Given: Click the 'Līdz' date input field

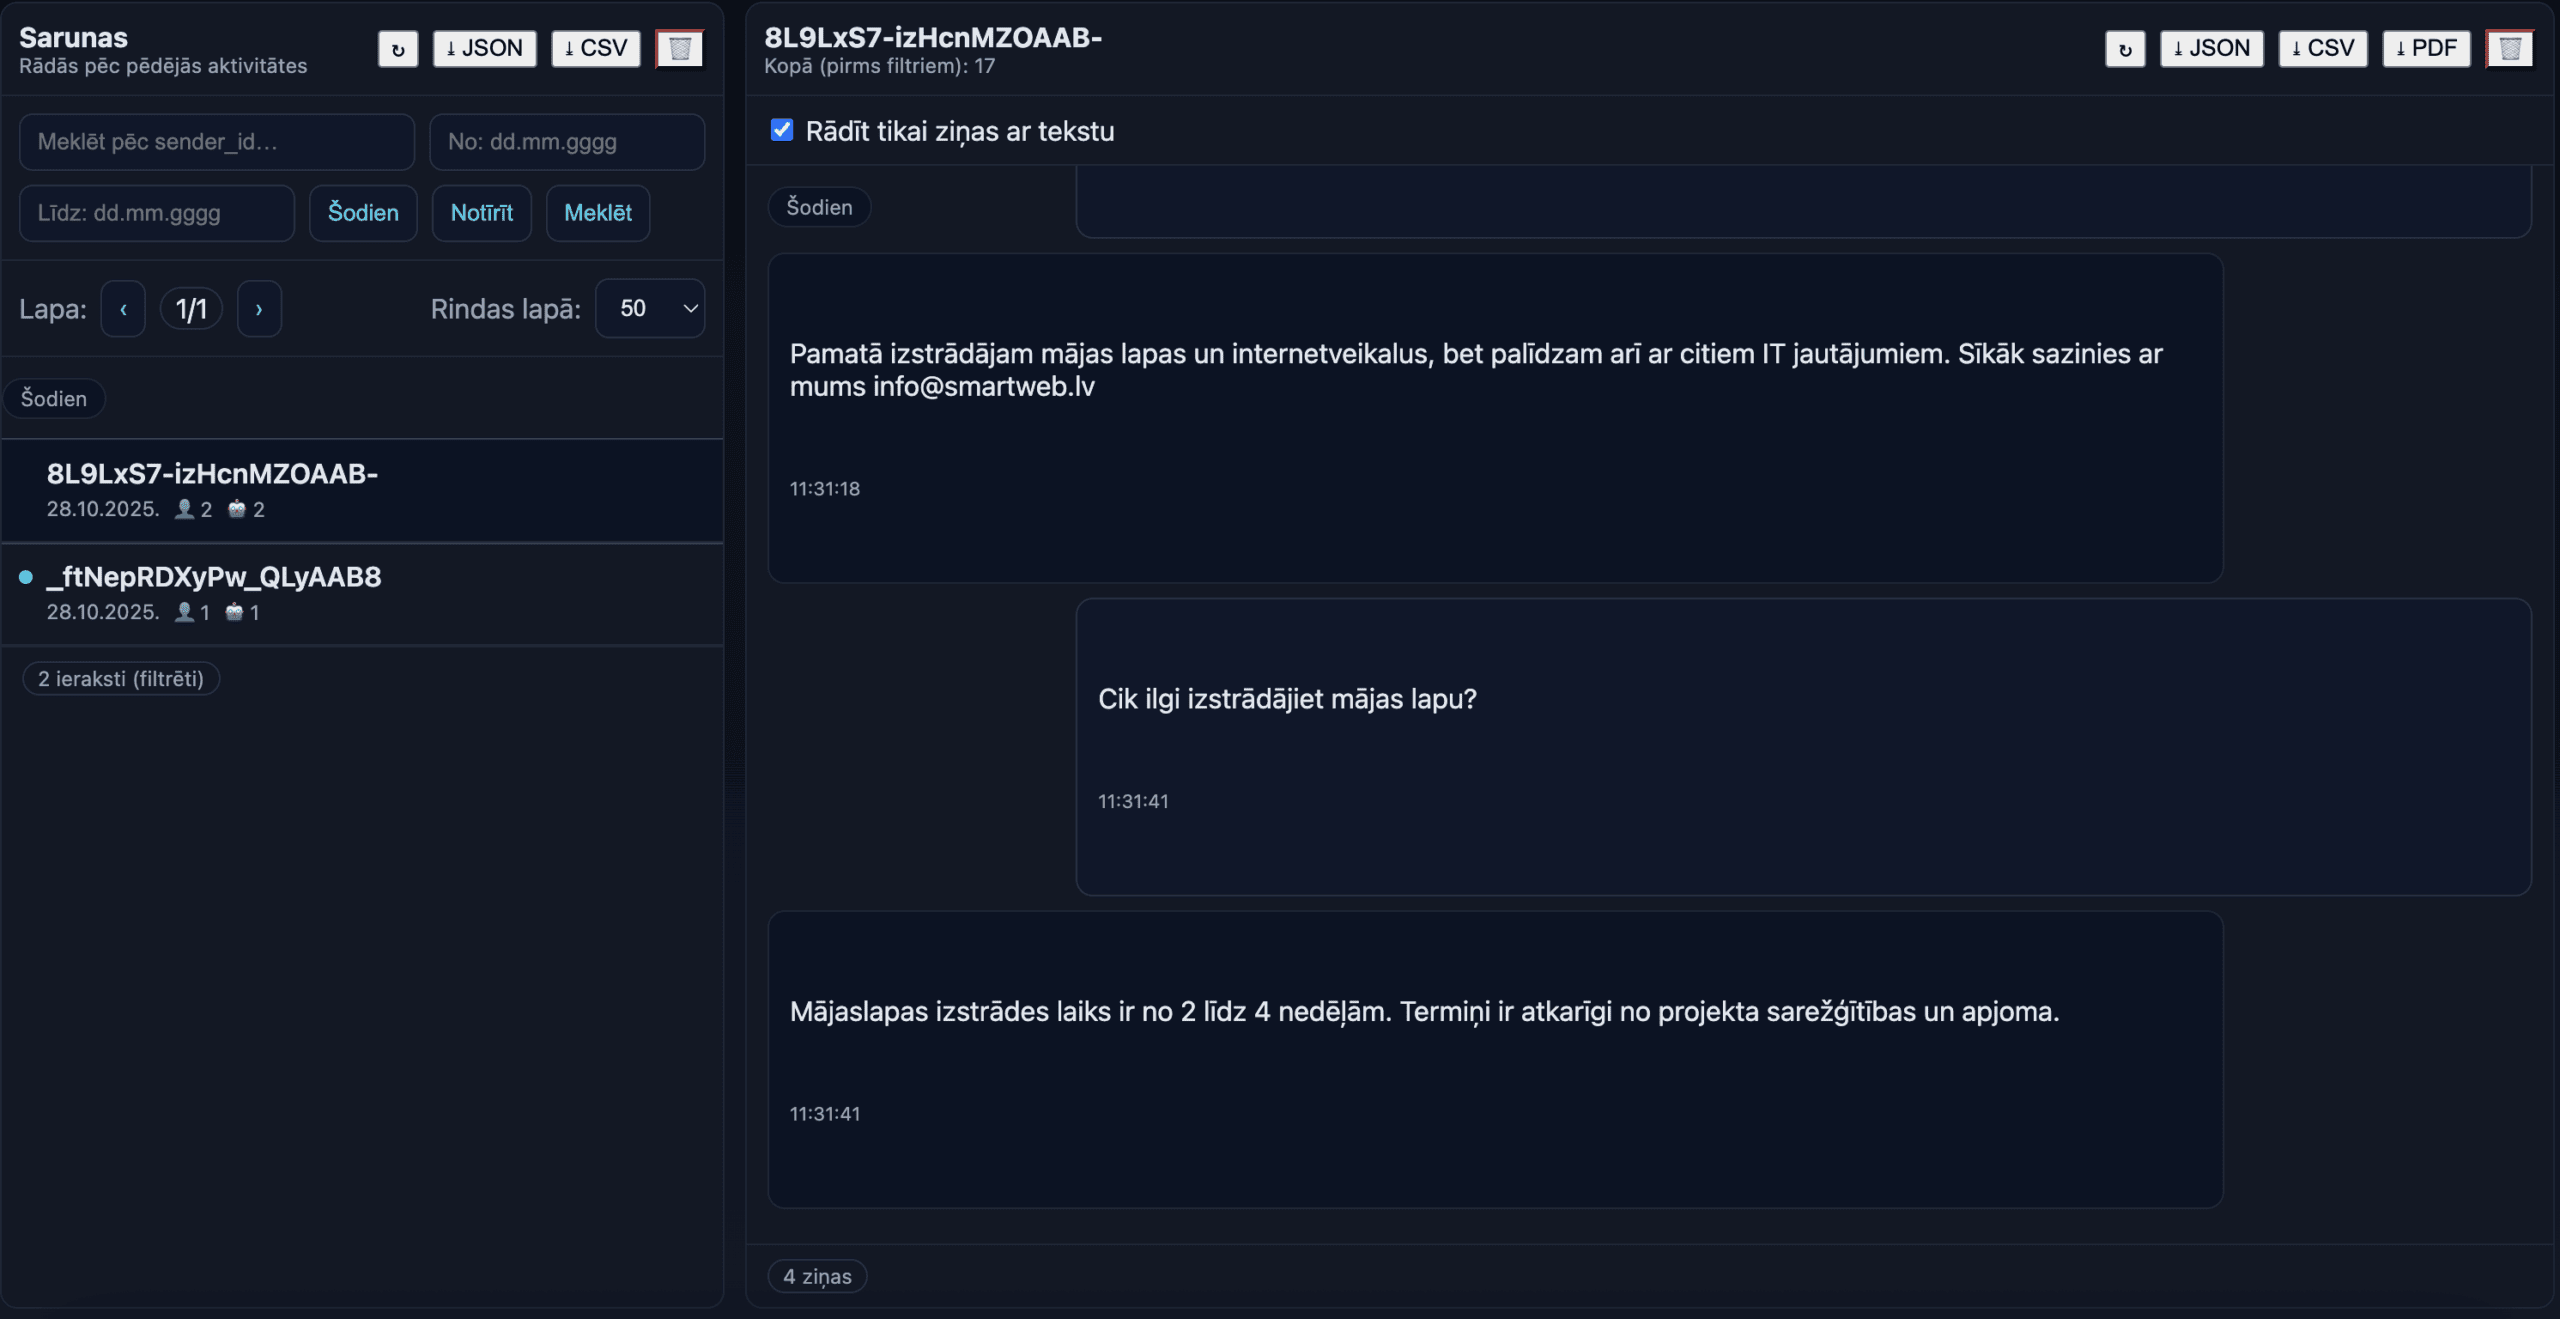Looking at the screenshot, I should [156, 212].
